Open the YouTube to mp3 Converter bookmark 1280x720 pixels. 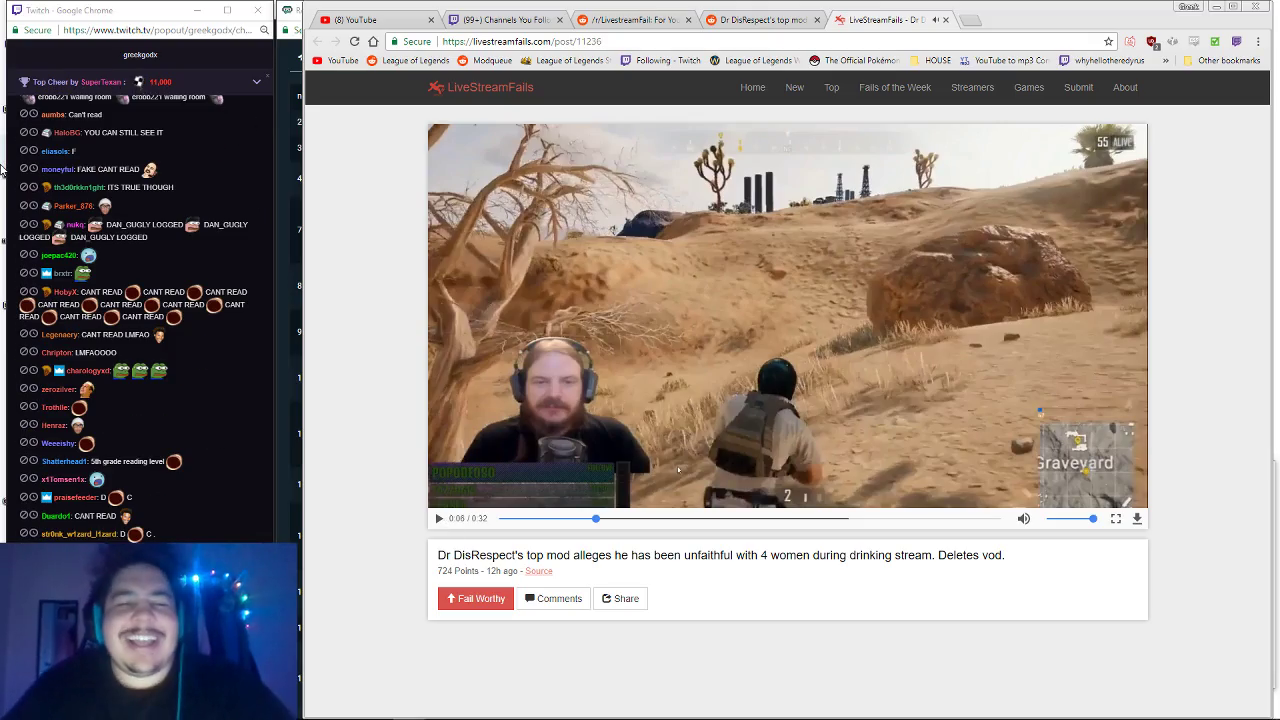coord(1004,60)
